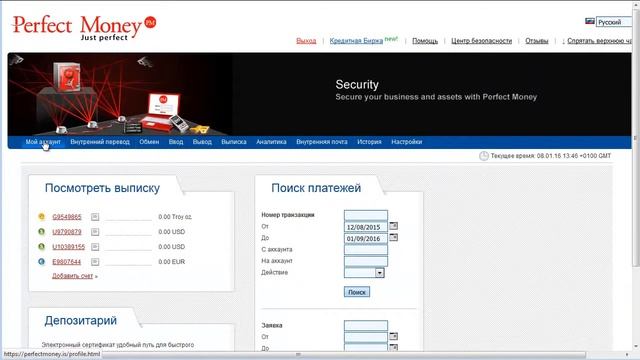This screenshot has height=360, width=640.
Task: Open calendar picker for Заявка От field
Action: point(393,336)
